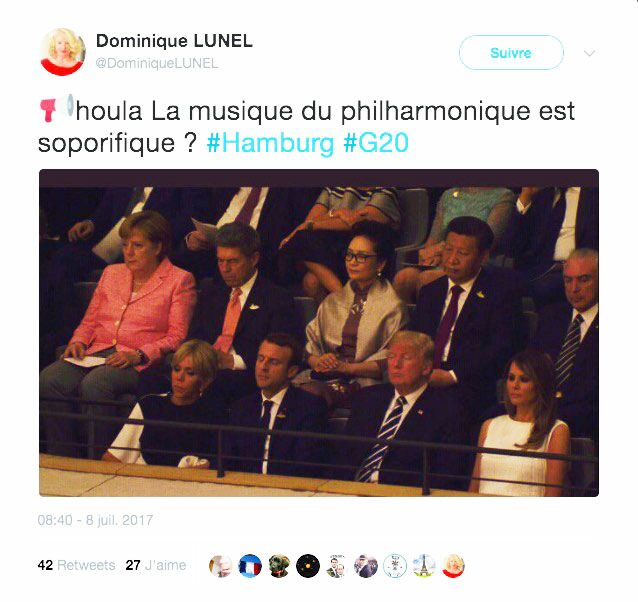638x602 pixels.
Task: Open the #Hamburg hashtag link
Action: (x=270, y=143)
